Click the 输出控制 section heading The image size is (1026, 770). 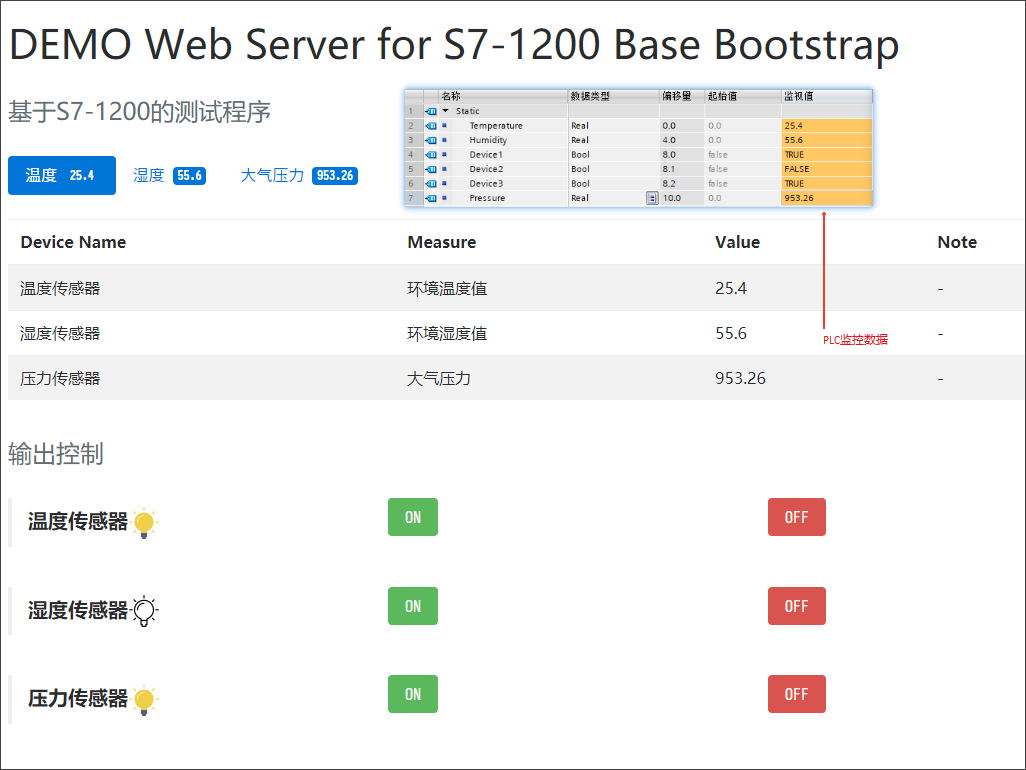coord(56,453)
